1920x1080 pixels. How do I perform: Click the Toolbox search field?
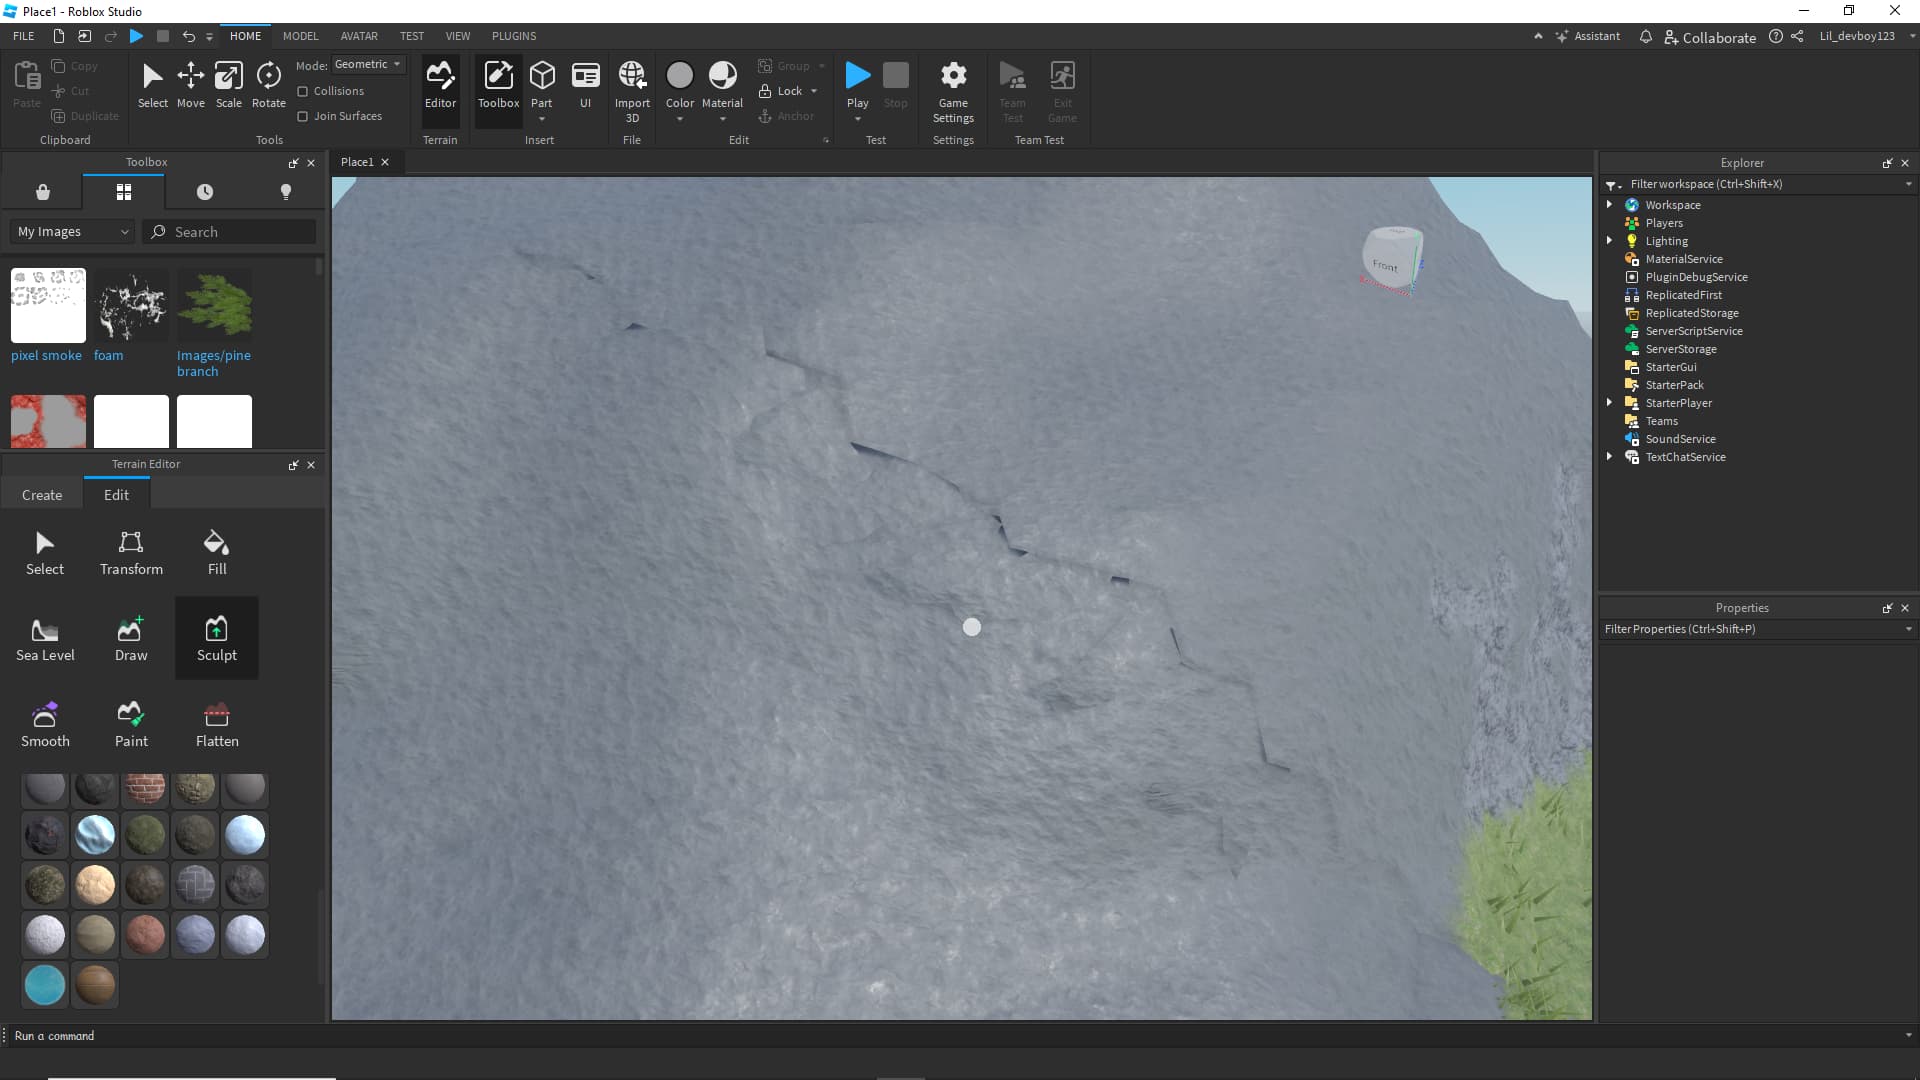click(230, 232)
